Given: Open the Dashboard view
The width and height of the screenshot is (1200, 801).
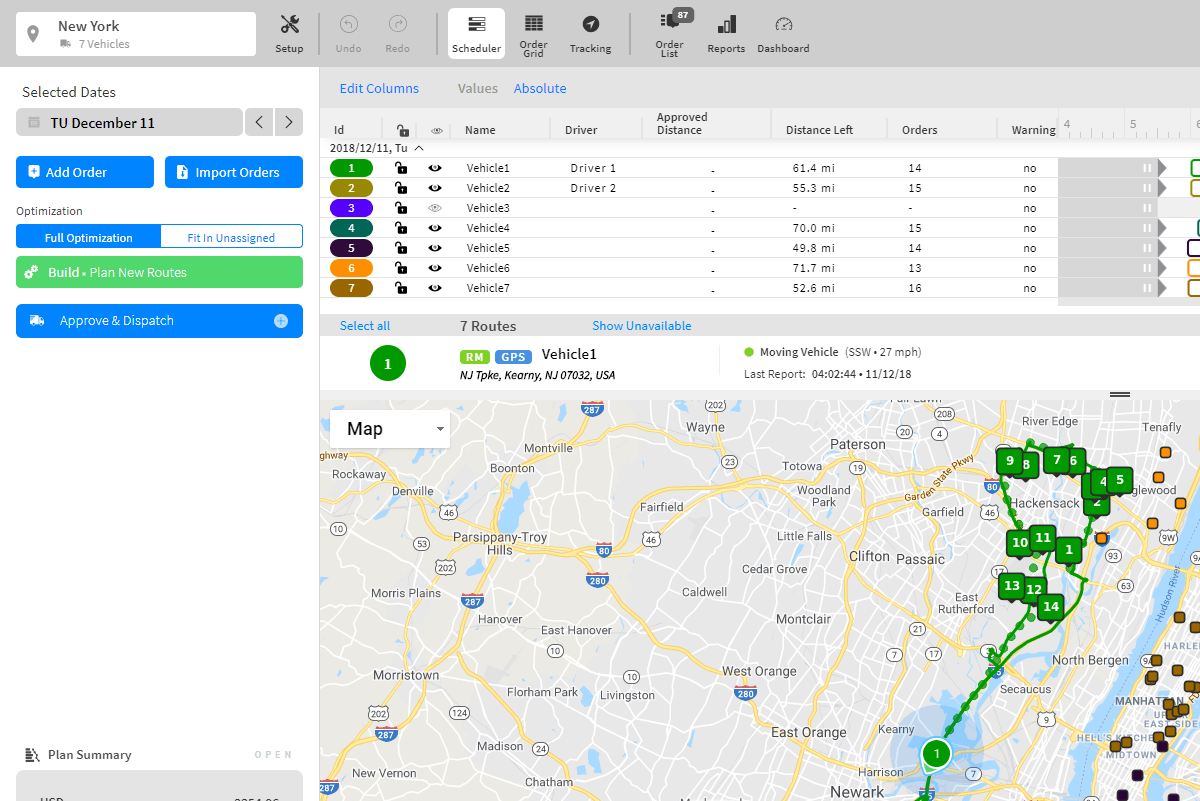Looking at the screenshot, I should coord(783,33).
